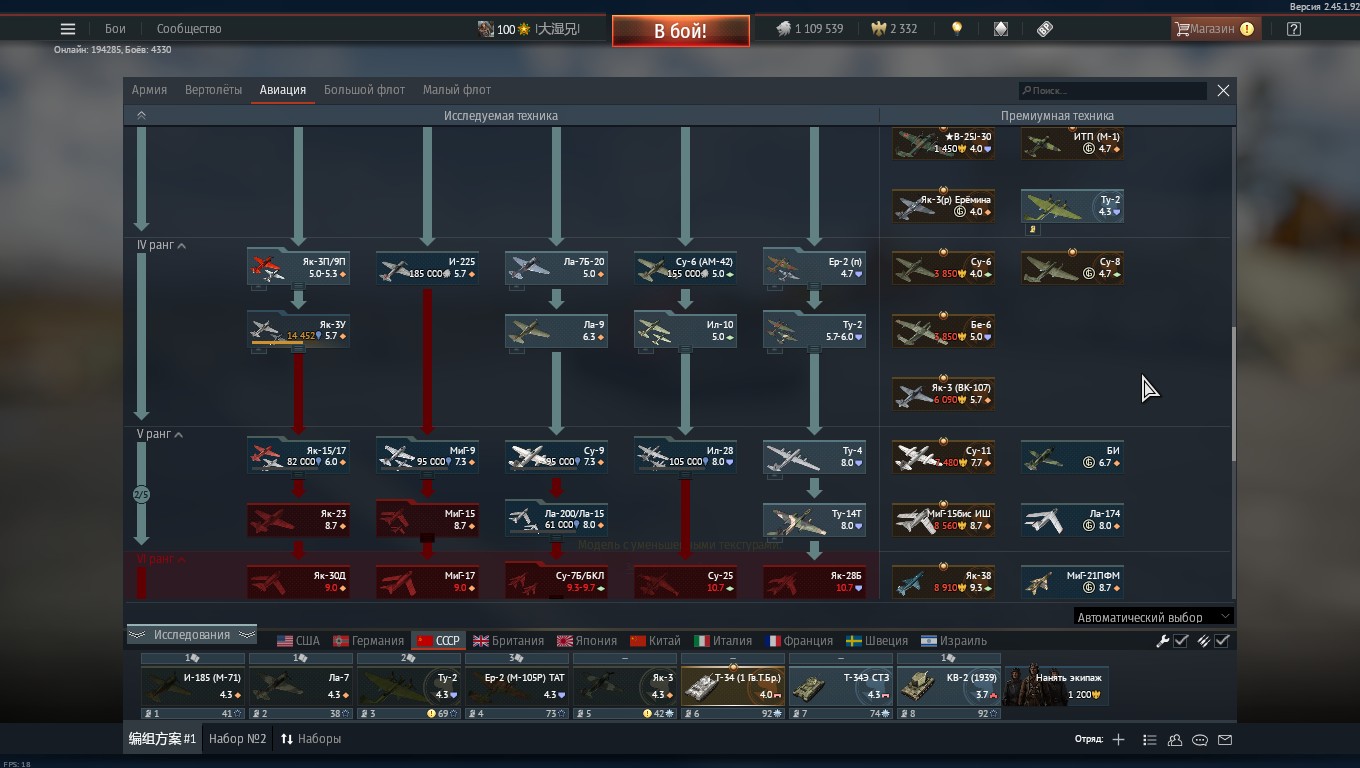Viewport: 1360px width, 768px height.
Task: Select the Германия nation tab
Action: [368, 641]
